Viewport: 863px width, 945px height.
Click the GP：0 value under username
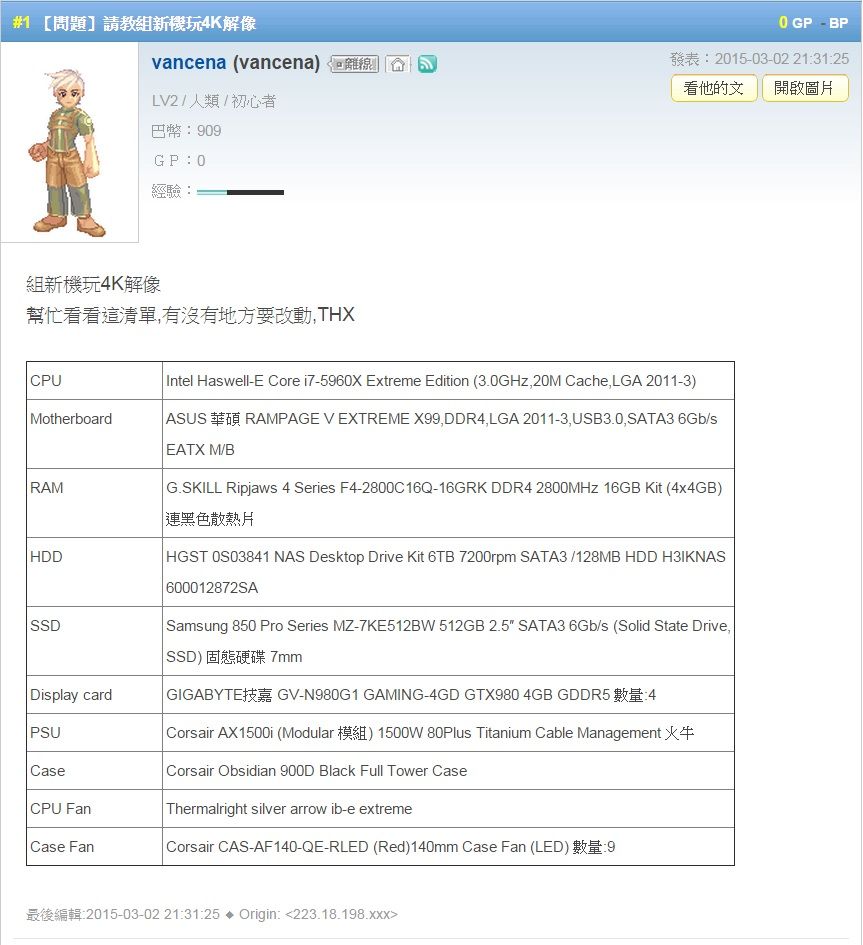(179, 161)
